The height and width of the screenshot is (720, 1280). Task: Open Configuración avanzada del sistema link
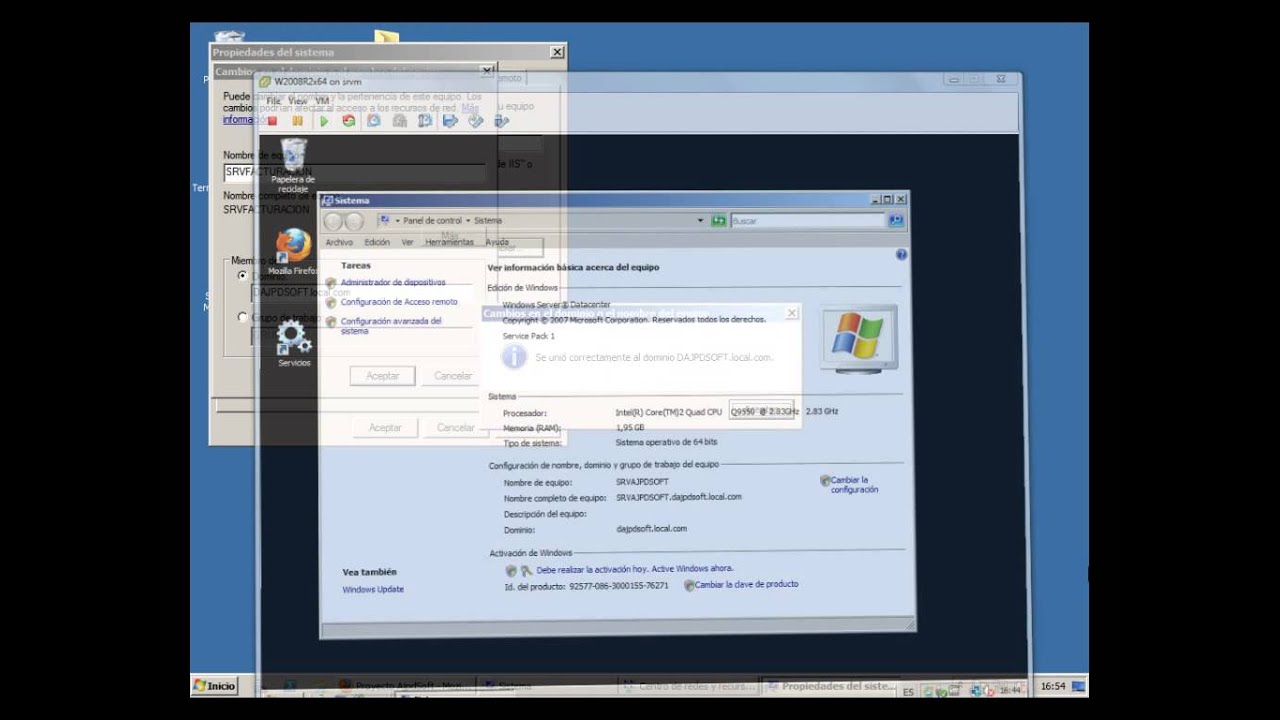click(391, 326)
